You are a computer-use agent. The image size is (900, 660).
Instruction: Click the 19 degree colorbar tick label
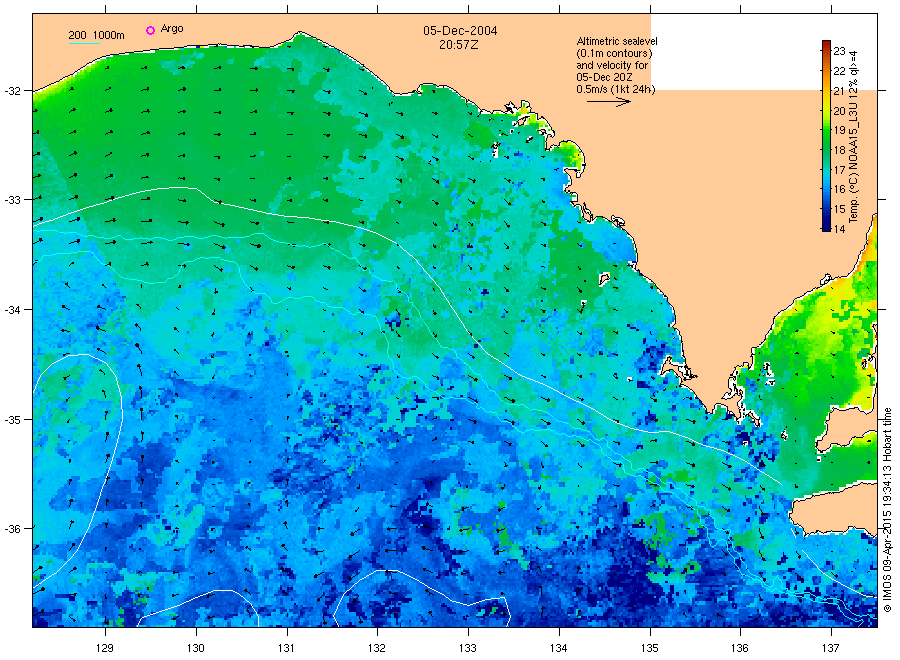coord(840,130)
